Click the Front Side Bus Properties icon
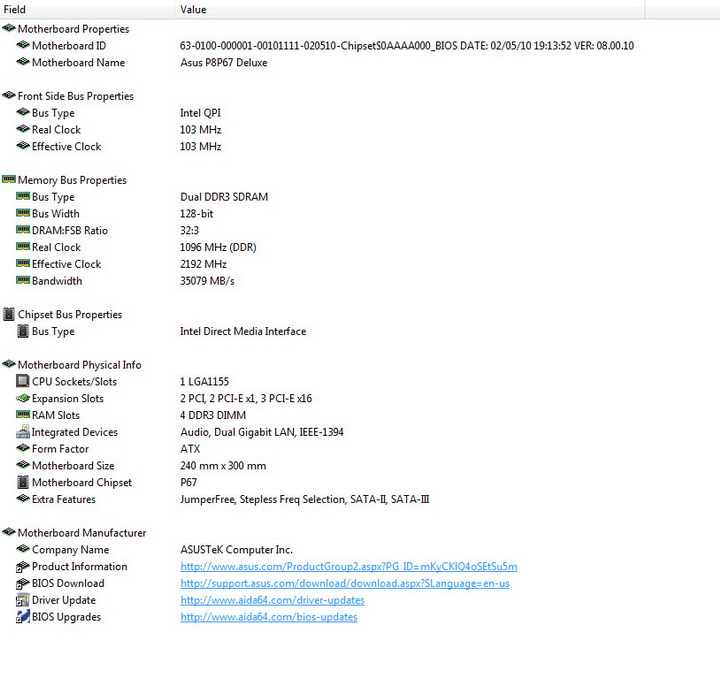 coord(9,96)
